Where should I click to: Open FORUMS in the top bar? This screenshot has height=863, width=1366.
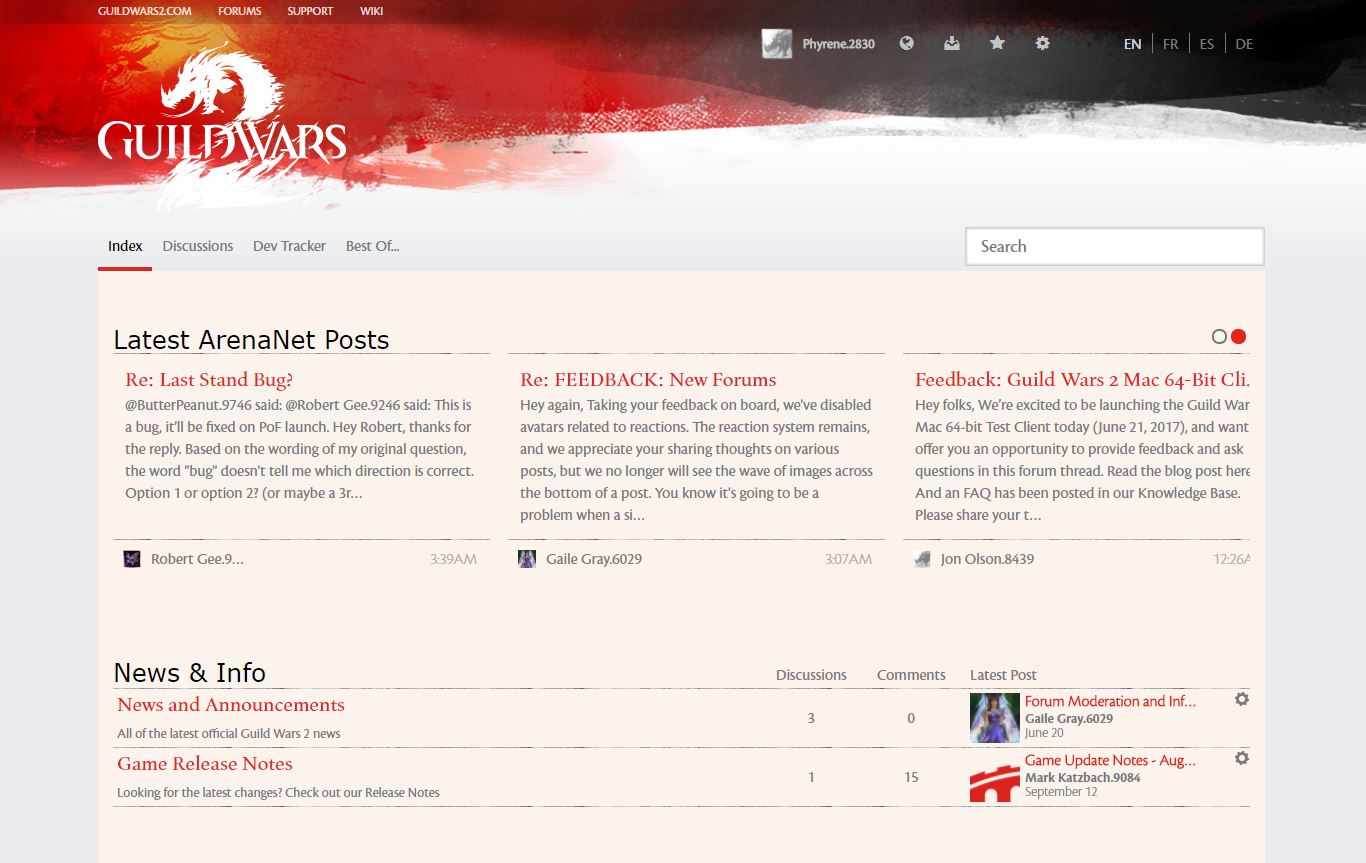click(x=239, y=11)
